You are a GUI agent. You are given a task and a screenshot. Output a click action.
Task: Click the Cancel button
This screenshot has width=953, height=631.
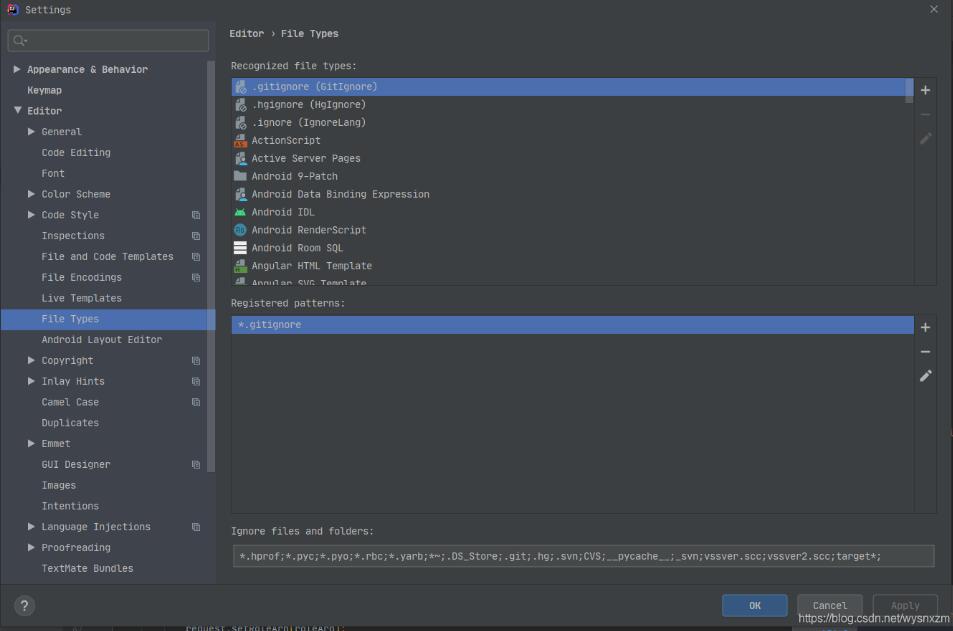click(829, 605)
